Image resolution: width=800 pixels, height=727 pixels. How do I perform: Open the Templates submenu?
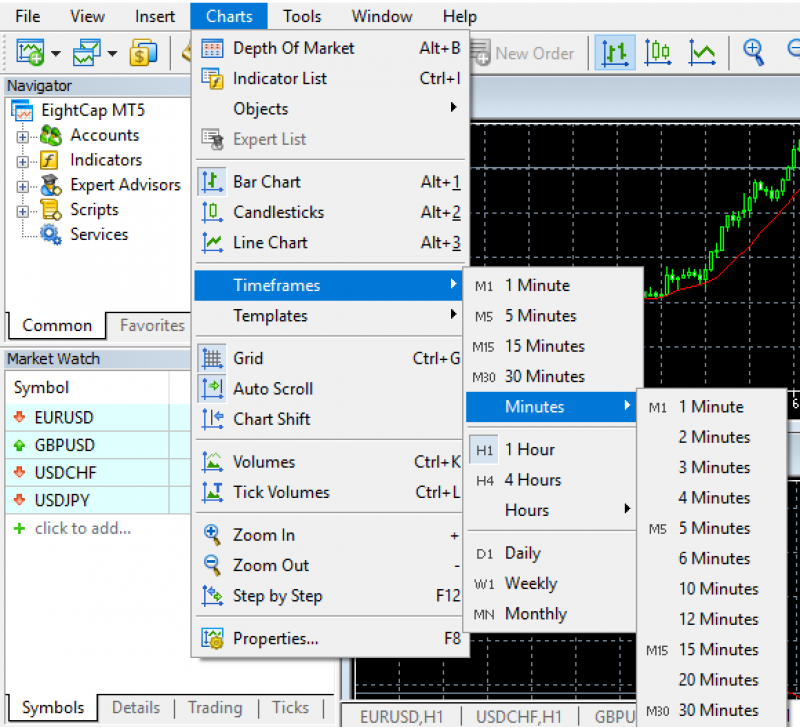(x=329, y=316)
